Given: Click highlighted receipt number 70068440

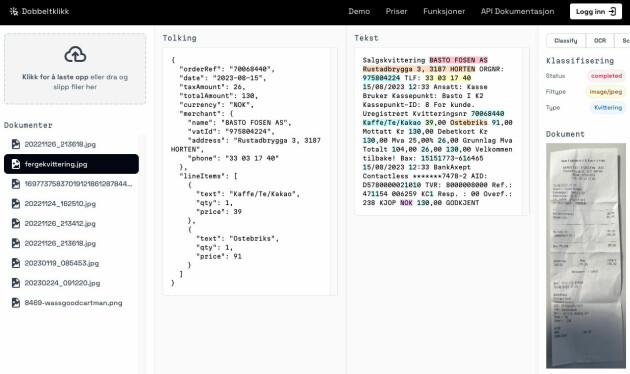Looking at the screenshot, I should coord(487,114).
